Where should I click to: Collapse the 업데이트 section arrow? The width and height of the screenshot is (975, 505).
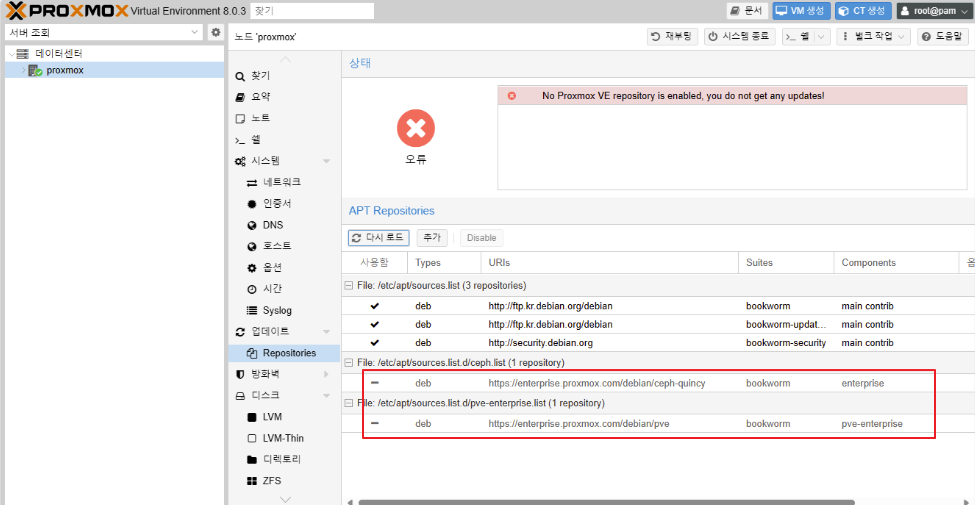pos(326,332)
